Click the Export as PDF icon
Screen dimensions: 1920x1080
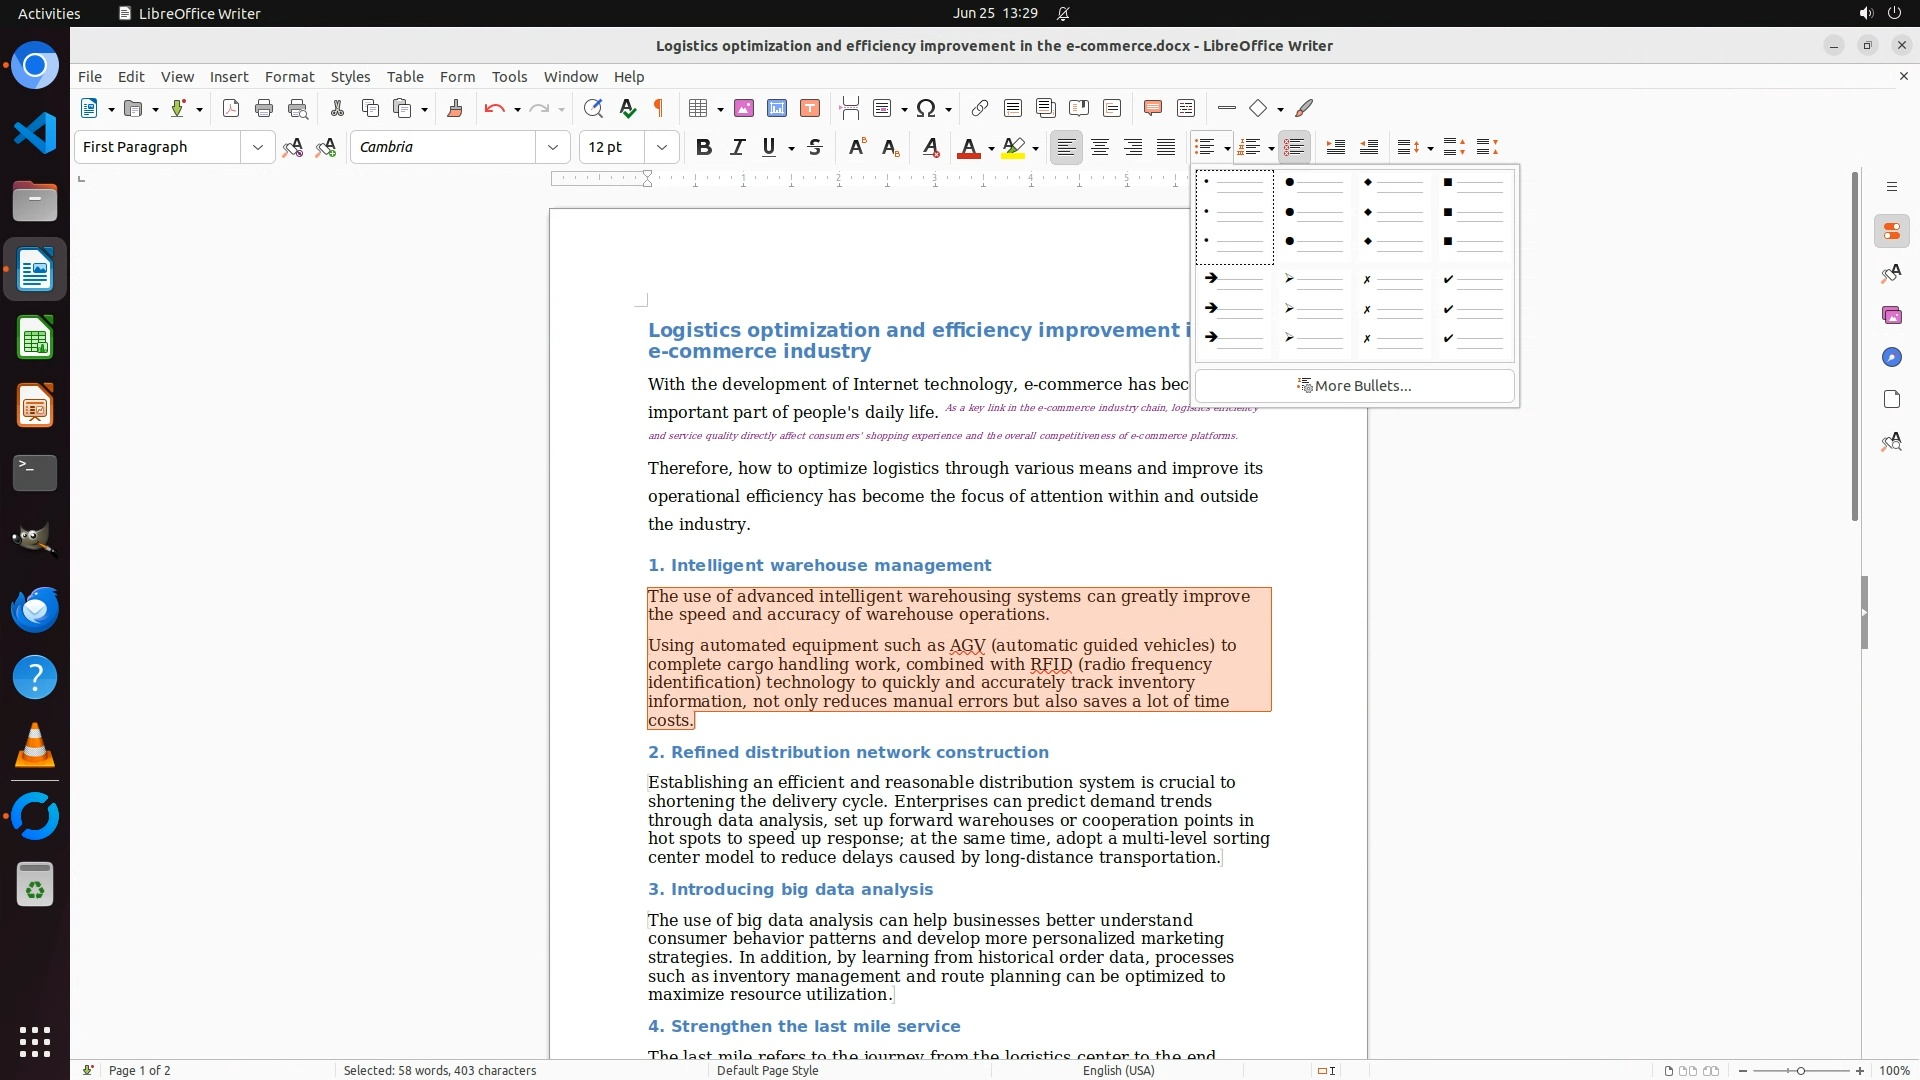[231, 108]
